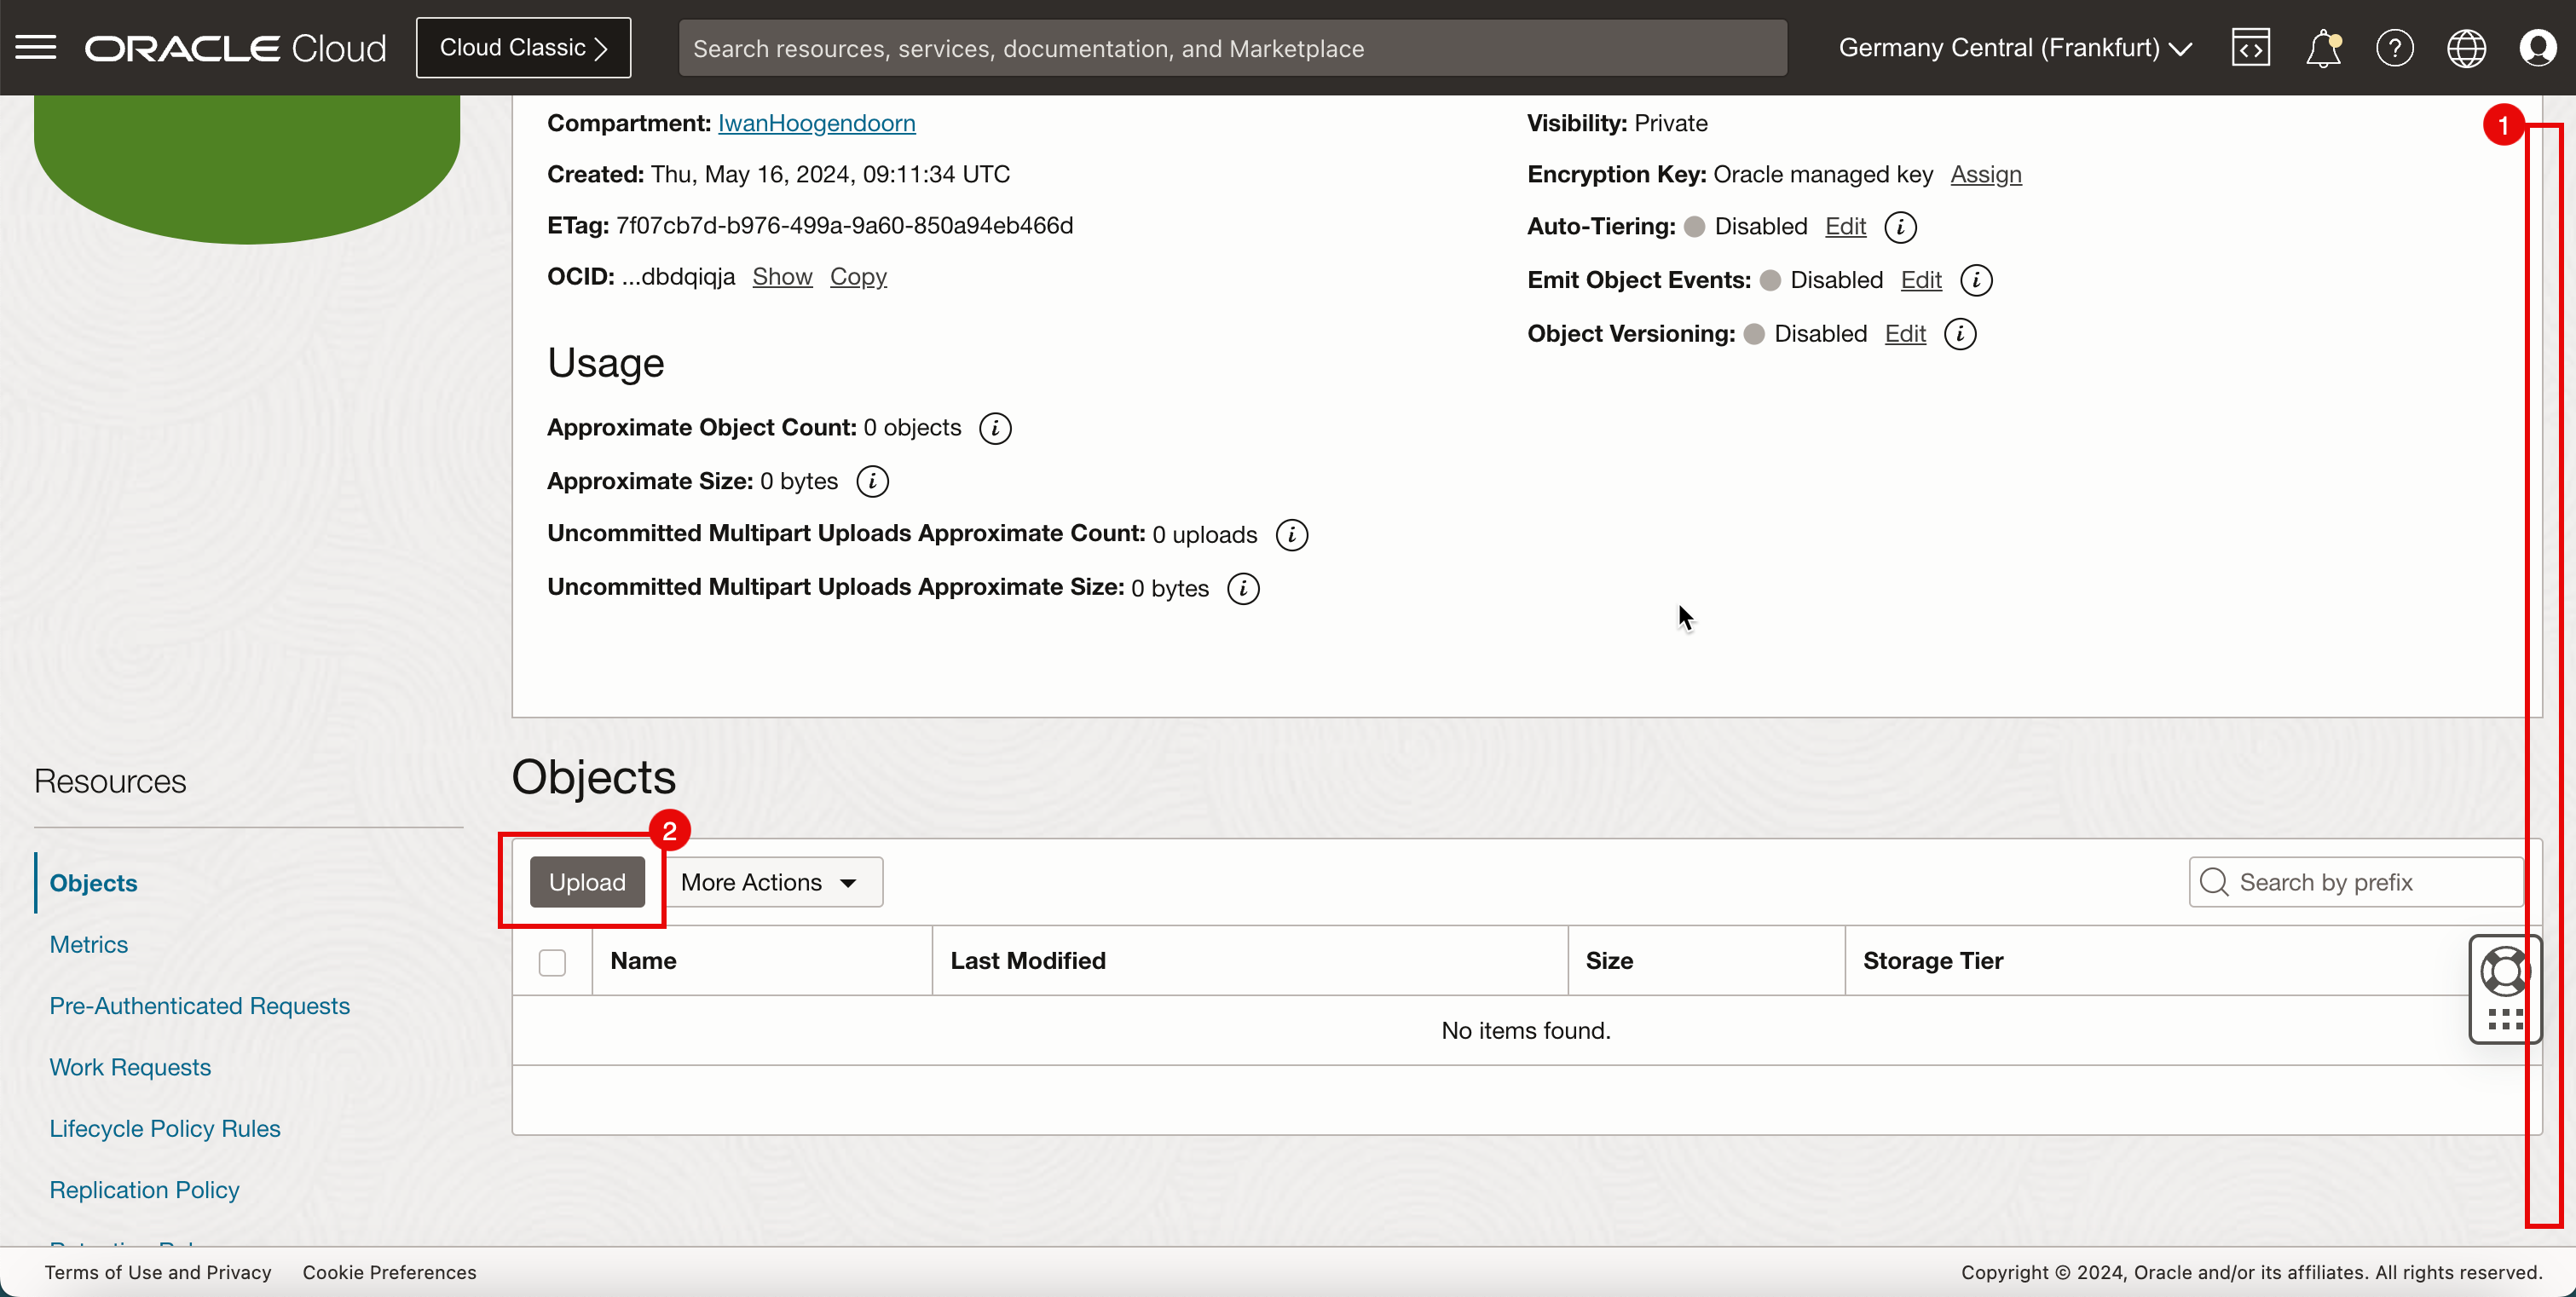Open the Help documentation icon

[x=2394, y=46]
